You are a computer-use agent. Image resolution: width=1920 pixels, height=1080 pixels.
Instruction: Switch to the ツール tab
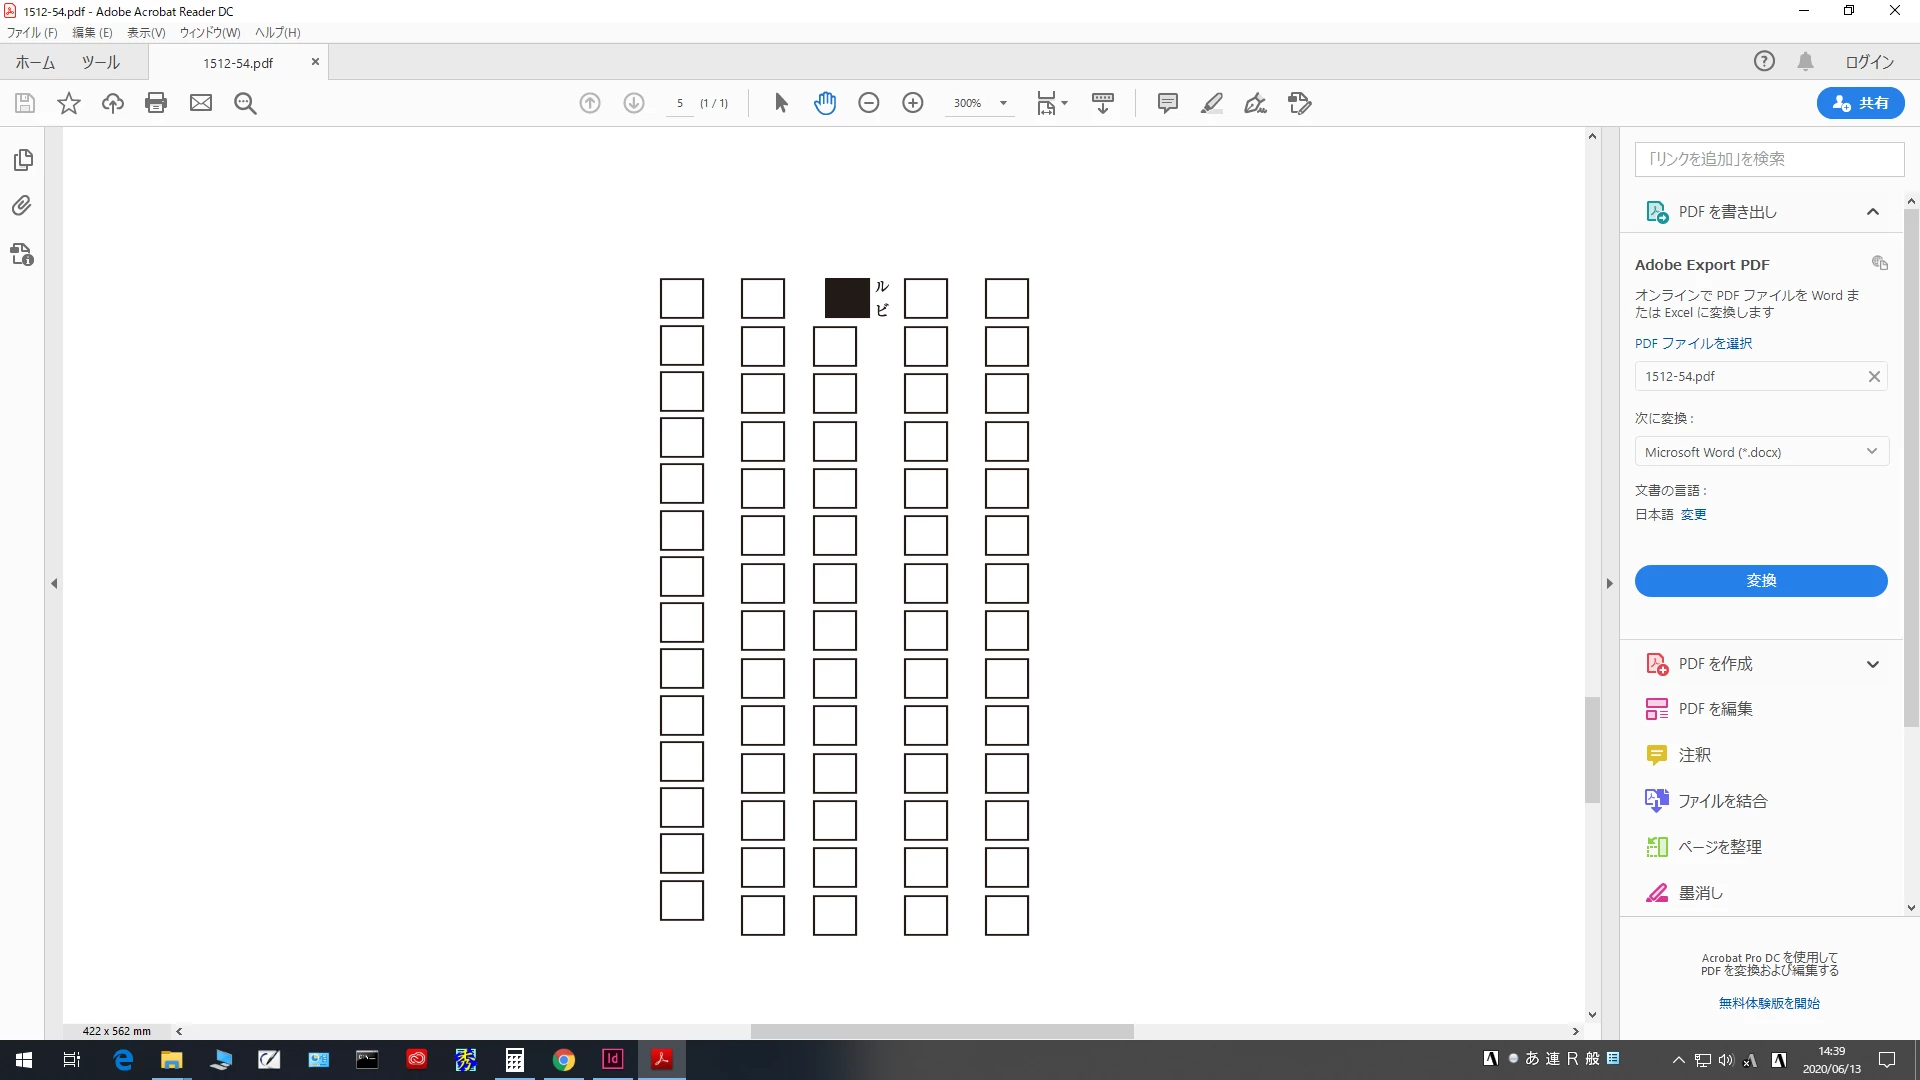(100, 62)
